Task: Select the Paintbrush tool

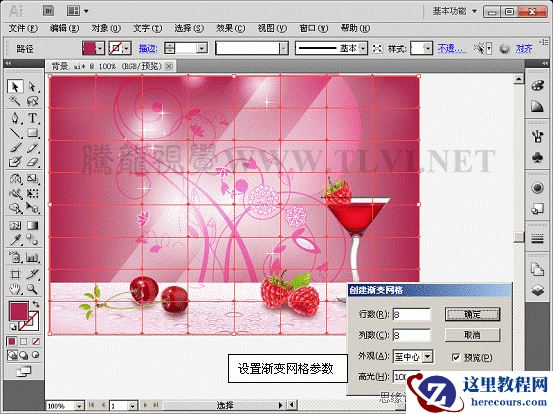Action: pyautogui.click(x=15, y=147)
